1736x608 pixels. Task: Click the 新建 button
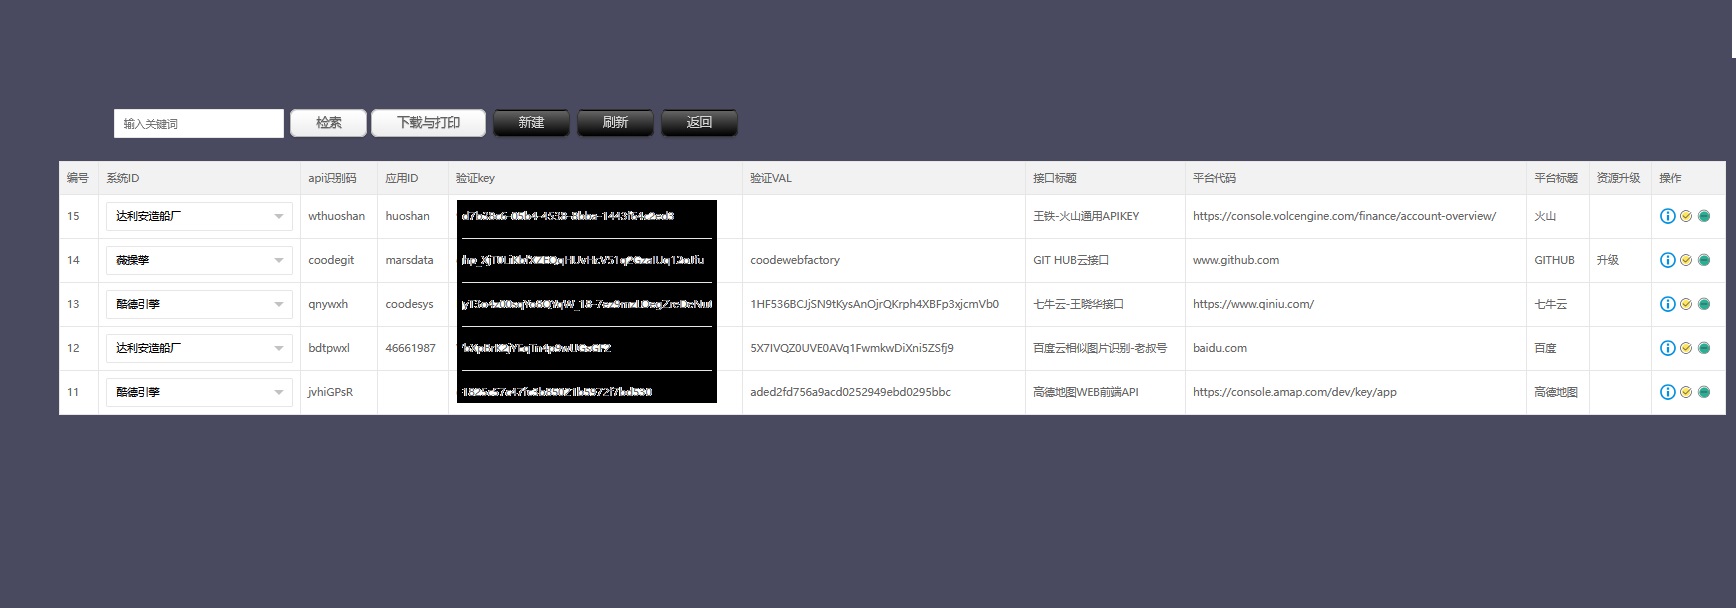(x=531, y=123)
